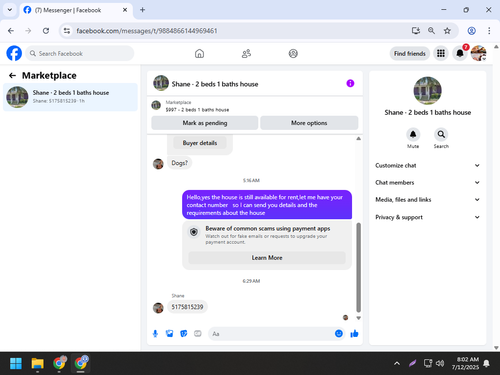View site information icon in address bar
This screenshot has height=375, width=500.
[67, 31]
